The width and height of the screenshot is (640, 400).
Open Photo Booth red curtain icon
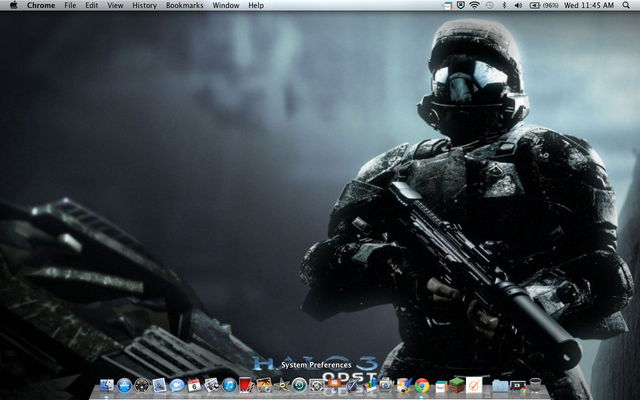246,385
